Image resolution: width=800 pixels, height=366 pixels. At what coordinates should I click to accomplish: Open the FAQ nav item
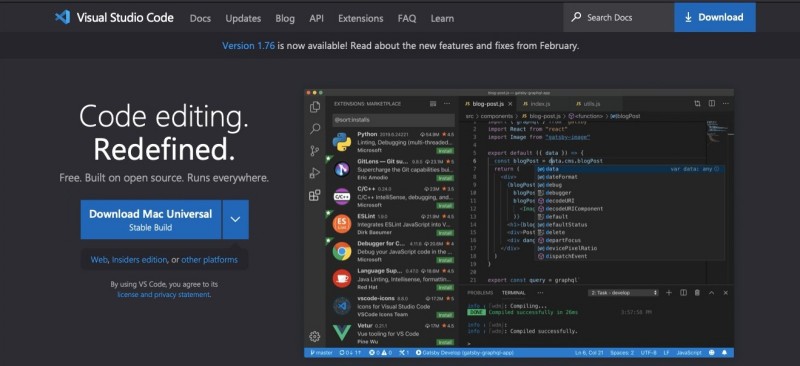[x=407, y=18]
